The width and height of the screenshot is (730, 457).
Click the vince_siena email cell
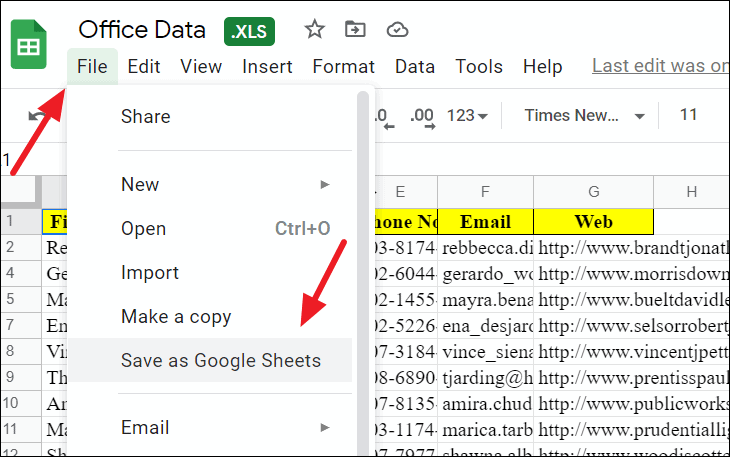click(485, 352)
